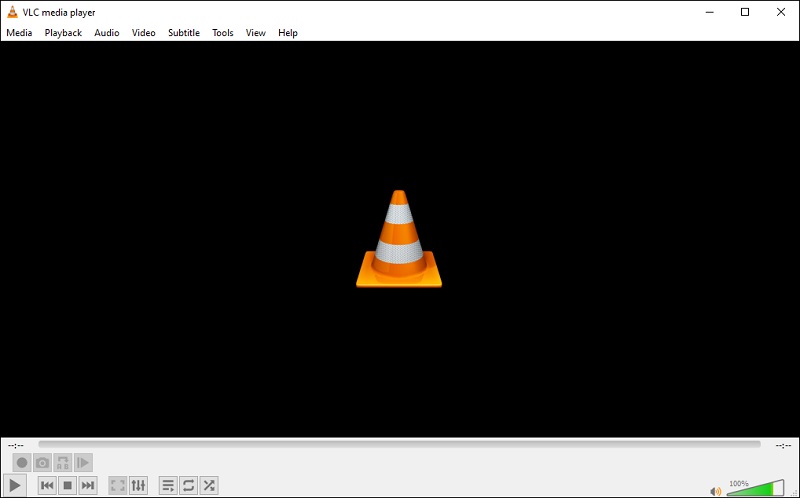Stop playback with the square button
This screenshot has height=498, width=800.
click(67, 485)
